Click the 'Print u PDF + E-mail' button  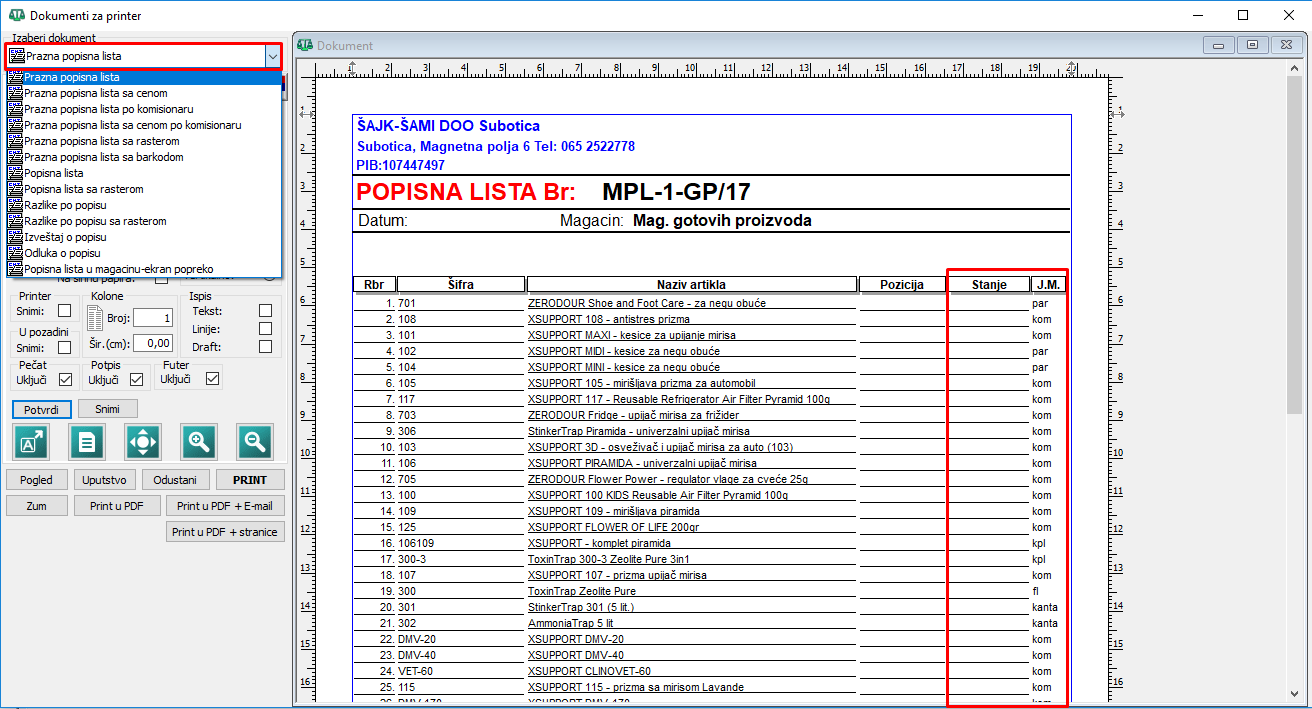[x=225, y=506]
